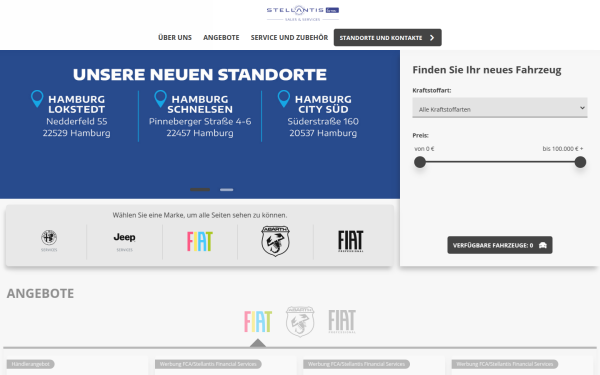
Task: Pick the Abarth scorpion brand logo
Action: click(276, 241)
